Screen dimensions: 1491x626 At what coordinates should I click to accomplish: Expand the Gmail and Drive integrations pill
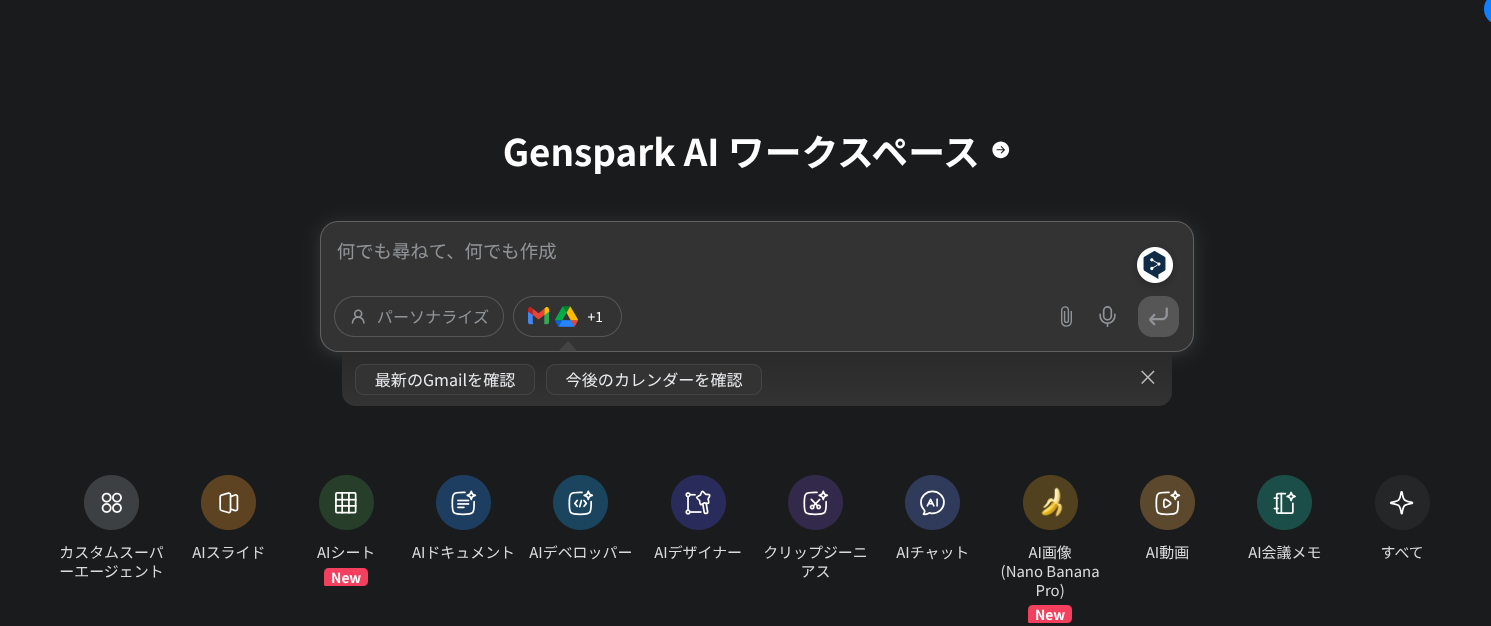(567, 317)
